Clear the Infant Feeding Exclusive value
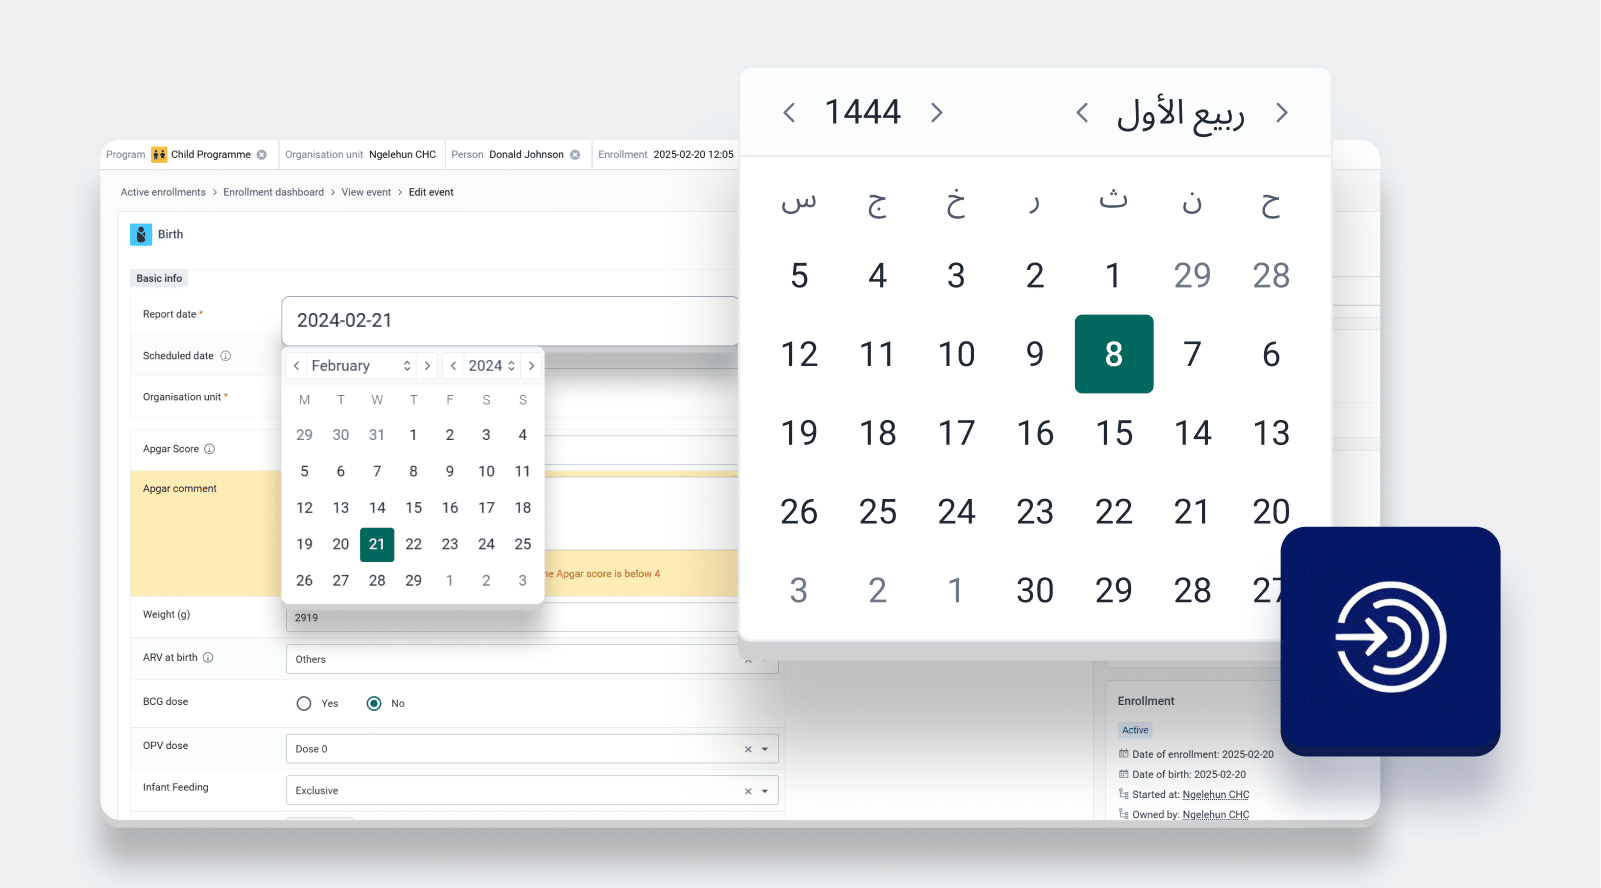 pos(748,791)
